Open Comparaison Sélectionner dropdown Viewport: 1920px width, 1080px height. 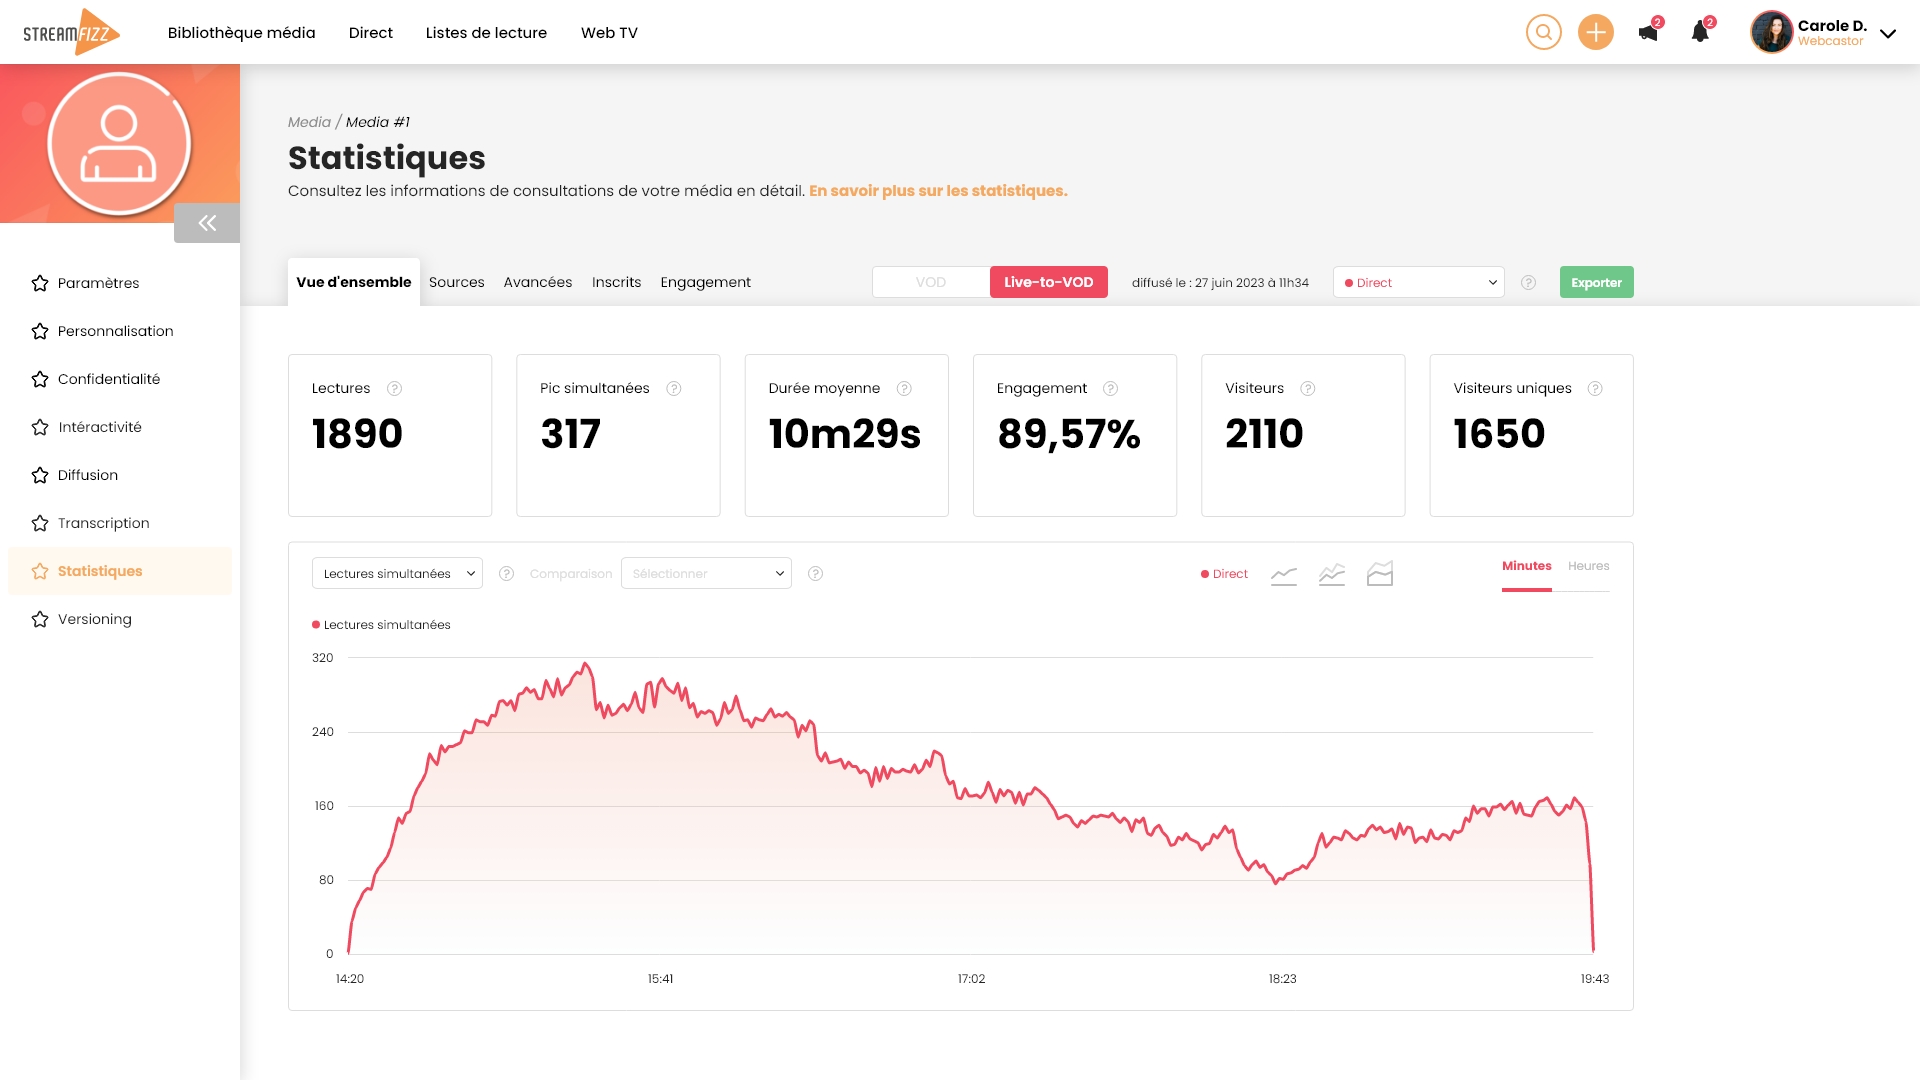706,574
